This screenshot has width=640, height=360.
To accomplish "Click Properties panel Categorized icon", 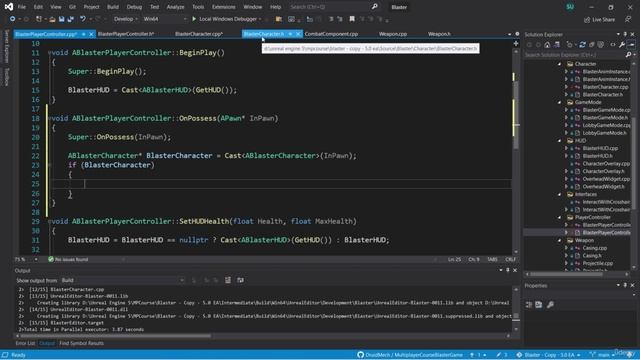I will [x=529, y=304].
